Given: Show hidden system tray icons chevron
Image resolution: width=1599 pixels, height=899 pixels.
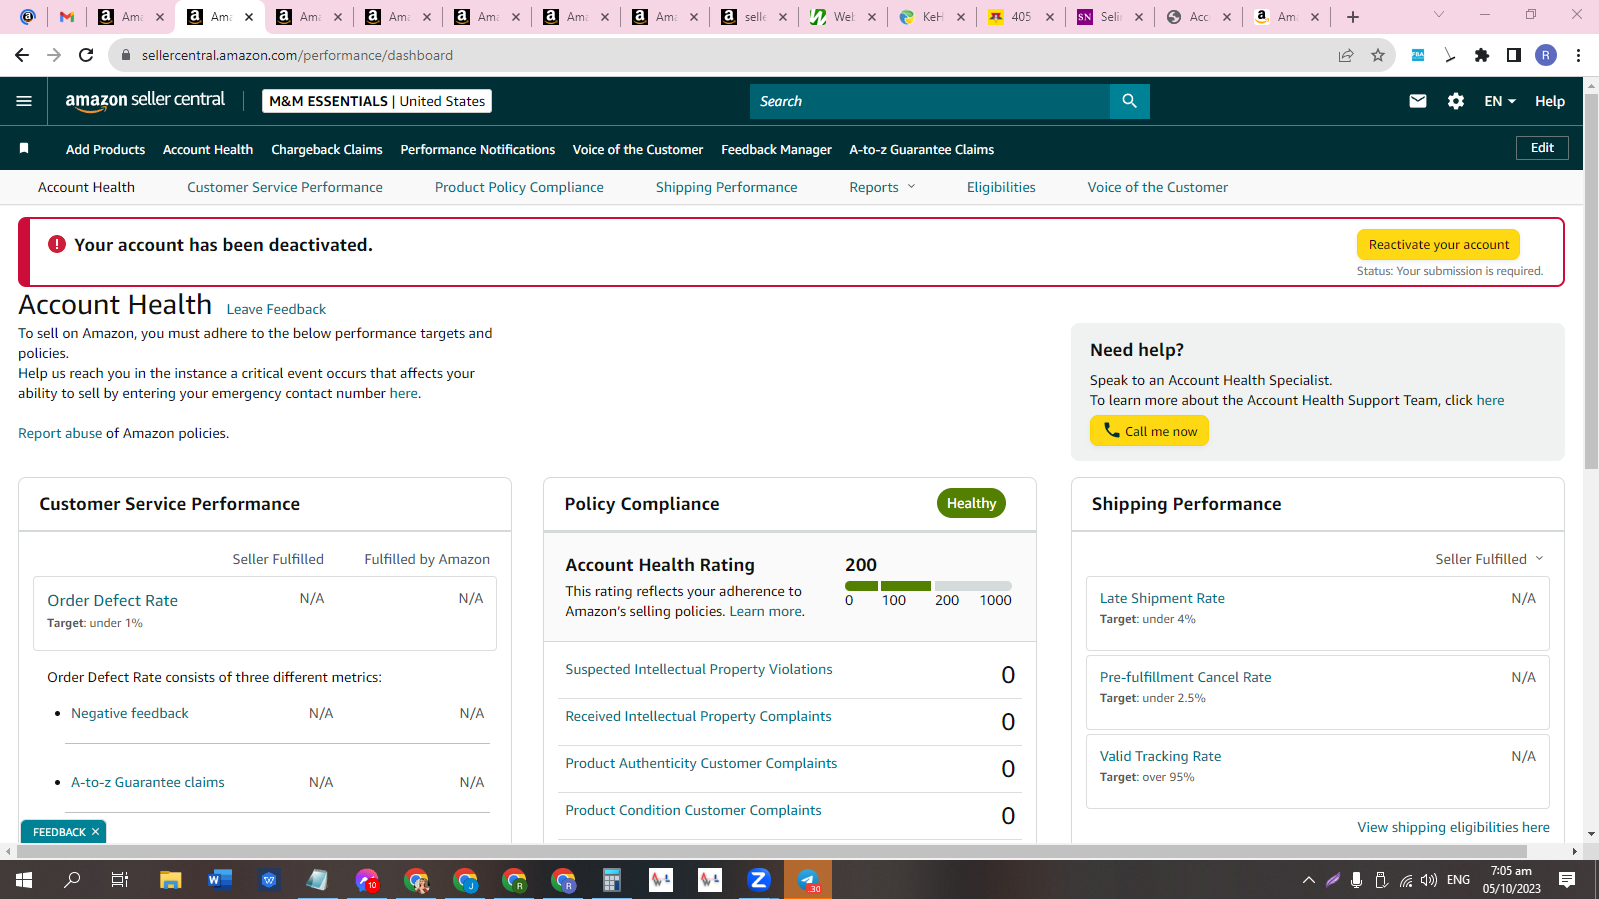Looking at the screenshot, I should 1308,880.
